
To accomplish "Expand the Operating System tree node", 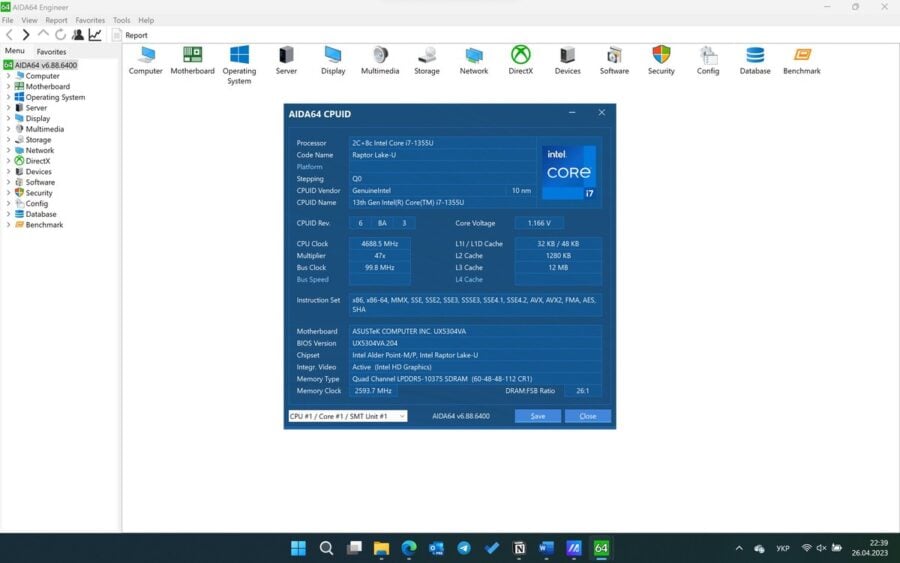I will [x=8, y=97].
